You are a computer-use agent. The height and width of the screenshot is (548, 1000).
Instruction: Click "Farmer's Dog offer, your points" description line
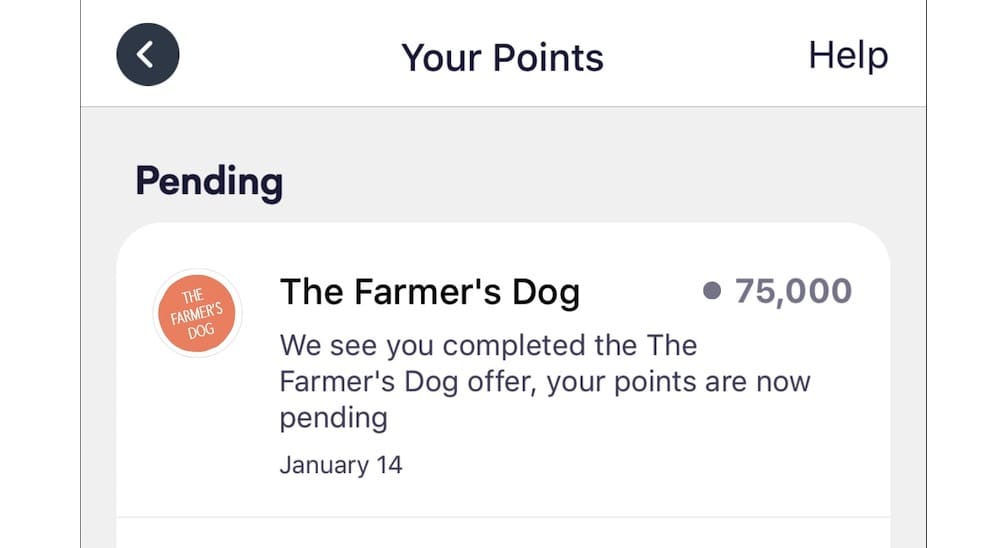[545, 382]
